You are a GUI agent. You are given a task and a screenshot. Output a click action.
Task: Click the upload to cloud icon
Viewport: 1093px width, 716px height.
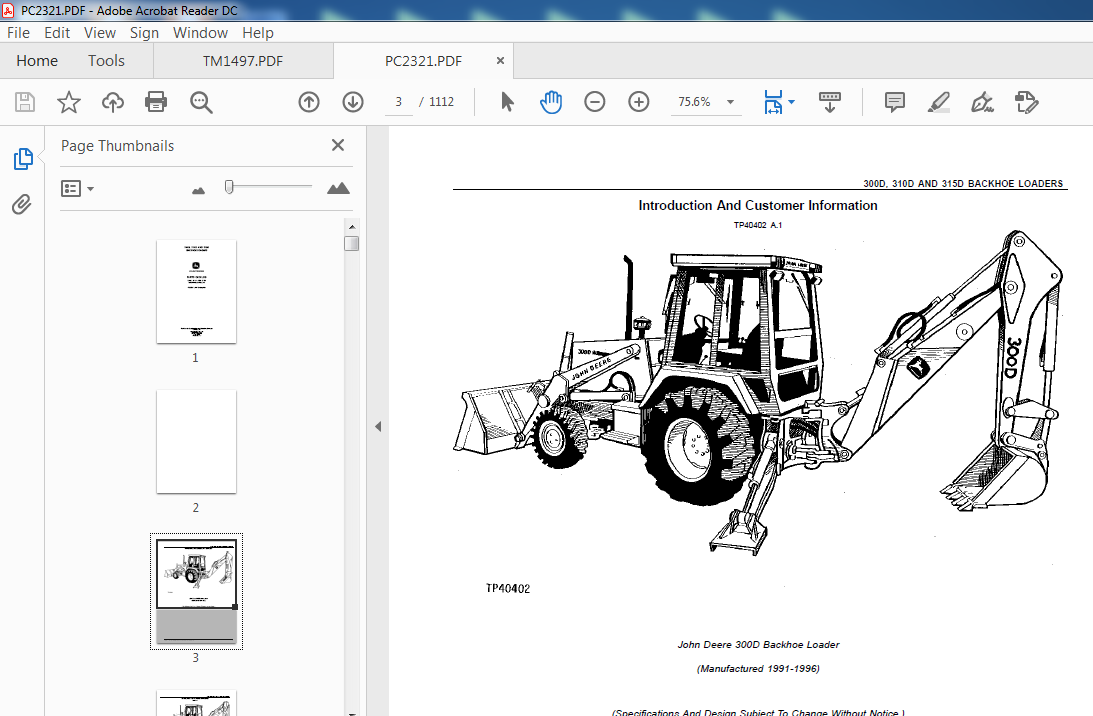(x=112, y=102)
